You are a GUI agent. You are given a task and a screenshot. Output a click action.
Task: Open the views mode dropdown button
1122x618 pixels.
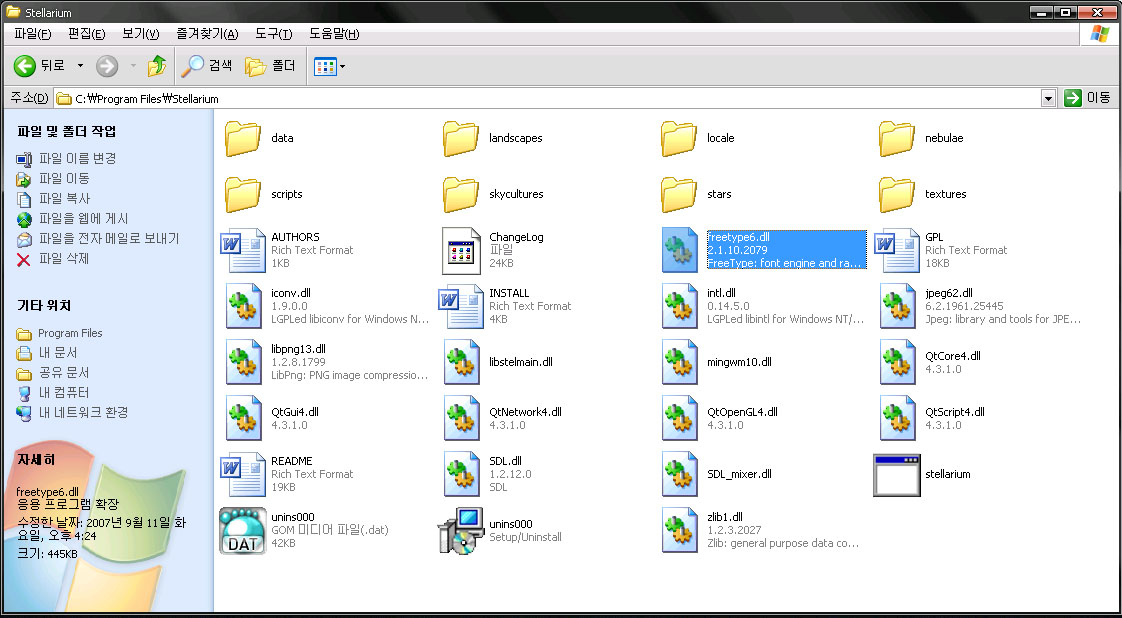click(329, 67)
